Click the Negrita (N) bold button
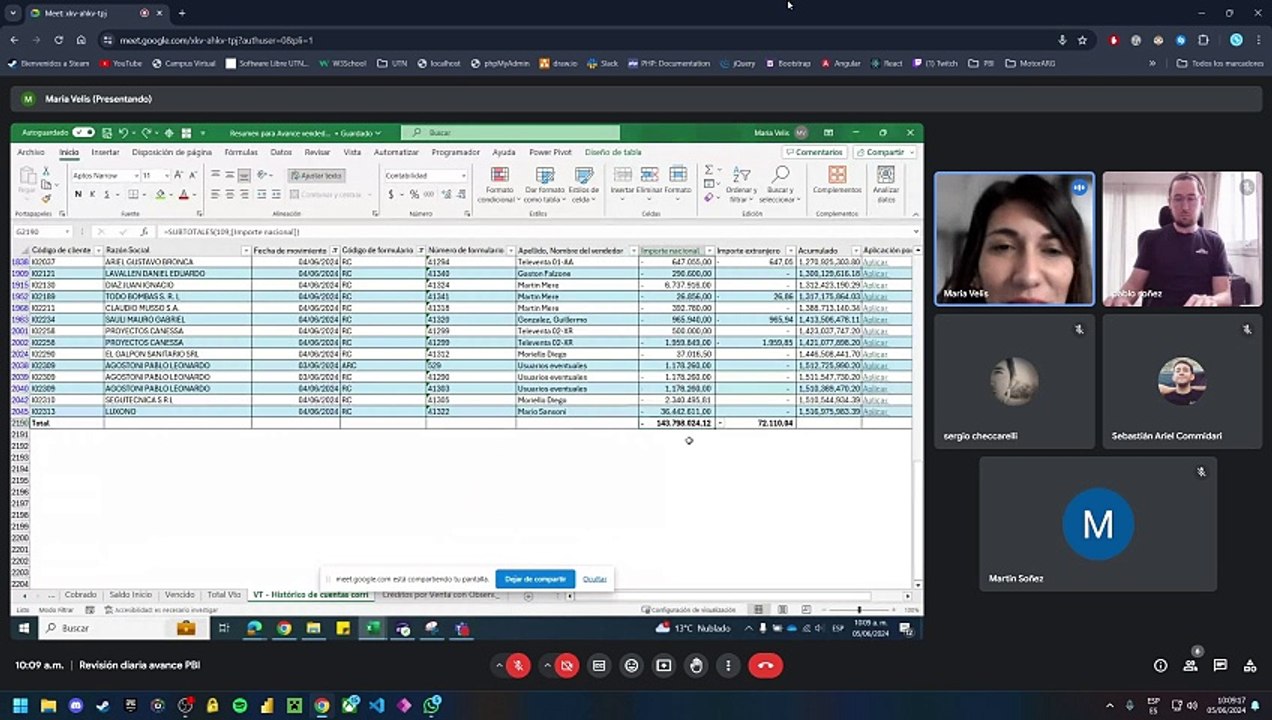 click(x=78, y=194)
